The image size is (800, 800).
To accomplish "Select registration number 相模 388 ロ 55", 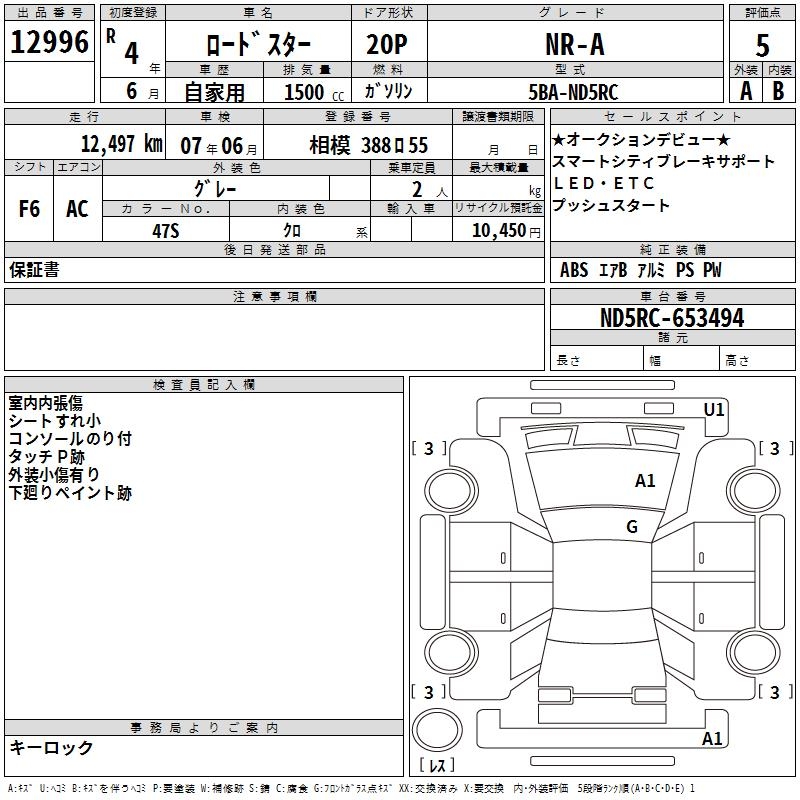I will pos(368,145).
